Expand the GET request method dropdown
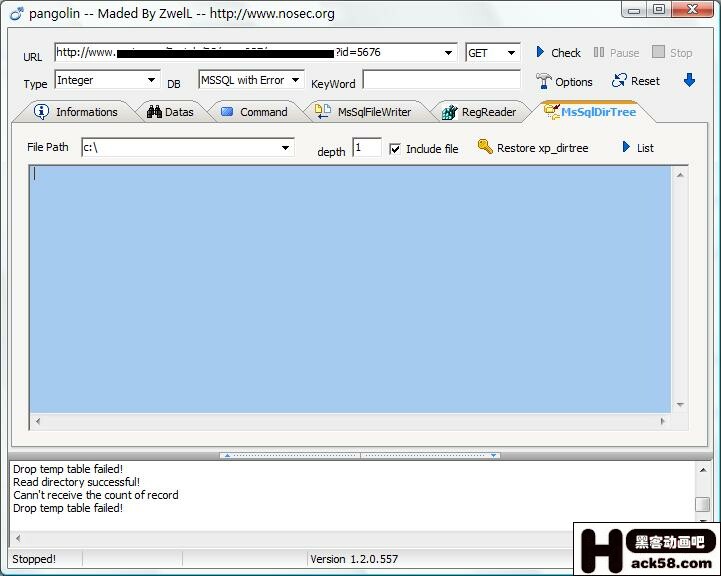The width and height of the screenshot is (721, 576). 511,53
